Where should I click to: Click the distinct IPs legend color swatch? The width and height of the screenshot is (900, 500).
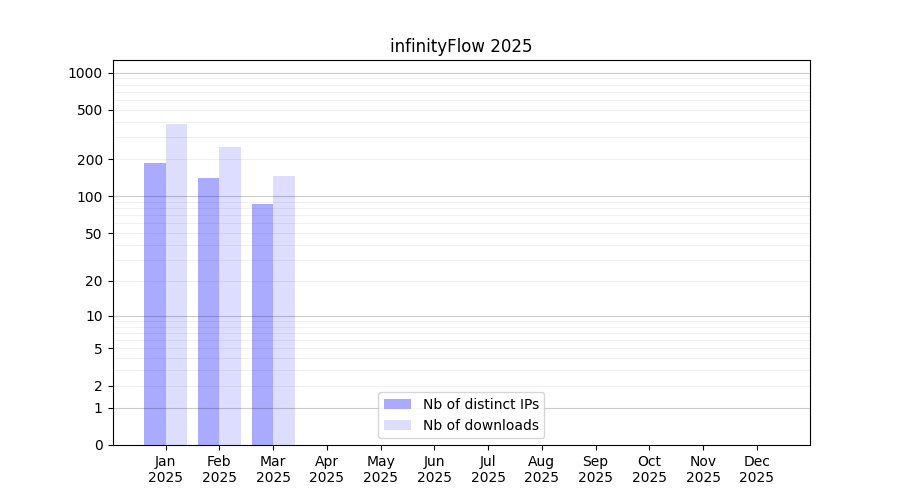click(397, 404)
